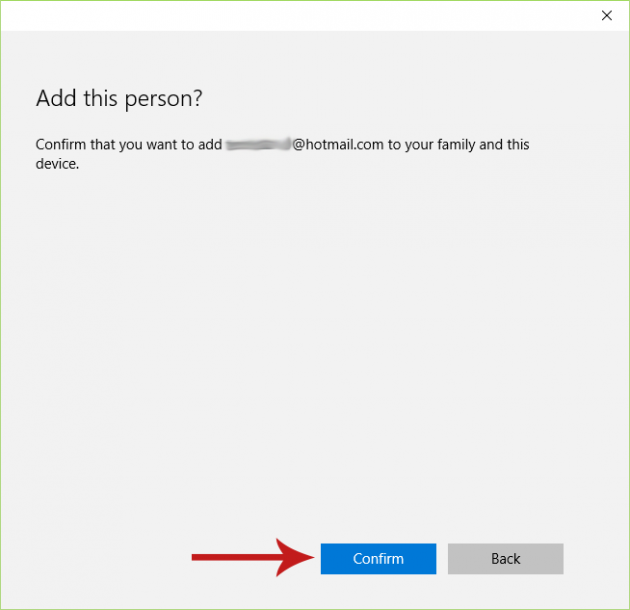This screenshot has height=610, width=630.
Task: Click the word "Add" in the heading
Action: coord(54,98)
